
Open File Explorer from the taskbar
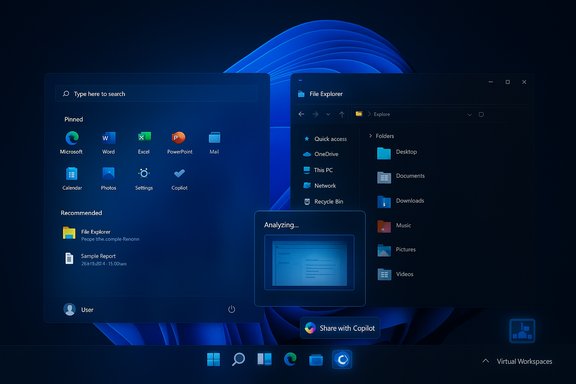point(316,360)
